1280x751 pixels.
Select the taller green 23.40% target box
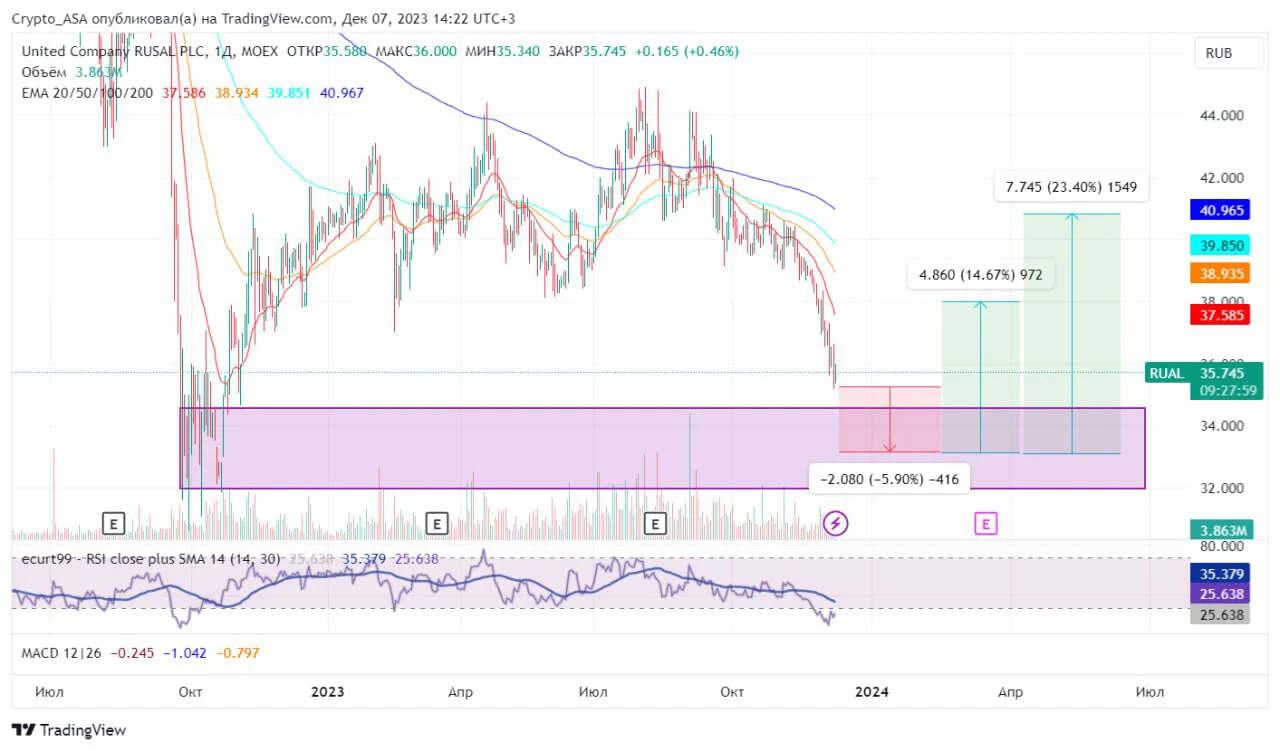point(1072,333)
